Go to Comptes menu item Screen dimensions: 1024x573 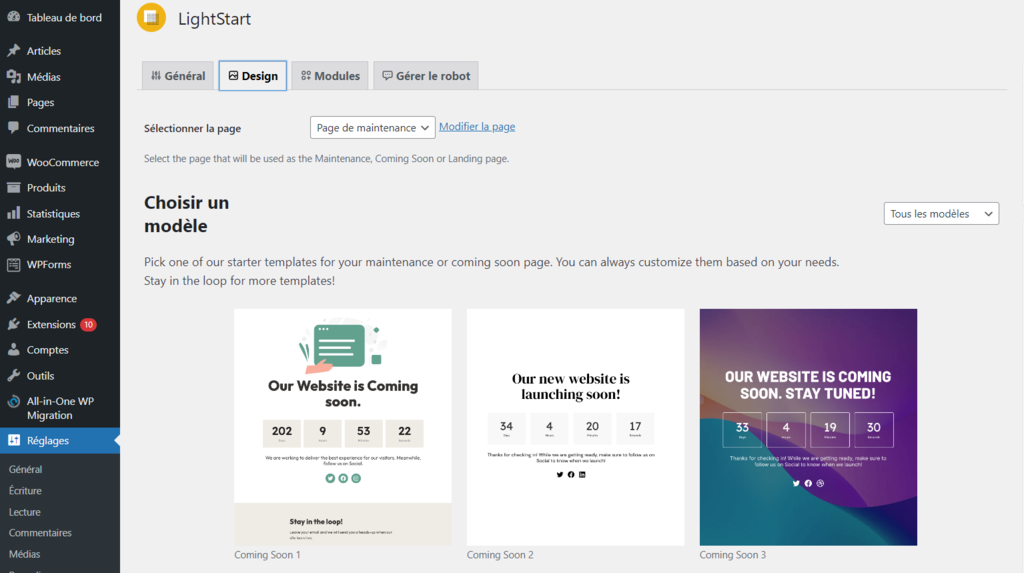pos(60,350)
